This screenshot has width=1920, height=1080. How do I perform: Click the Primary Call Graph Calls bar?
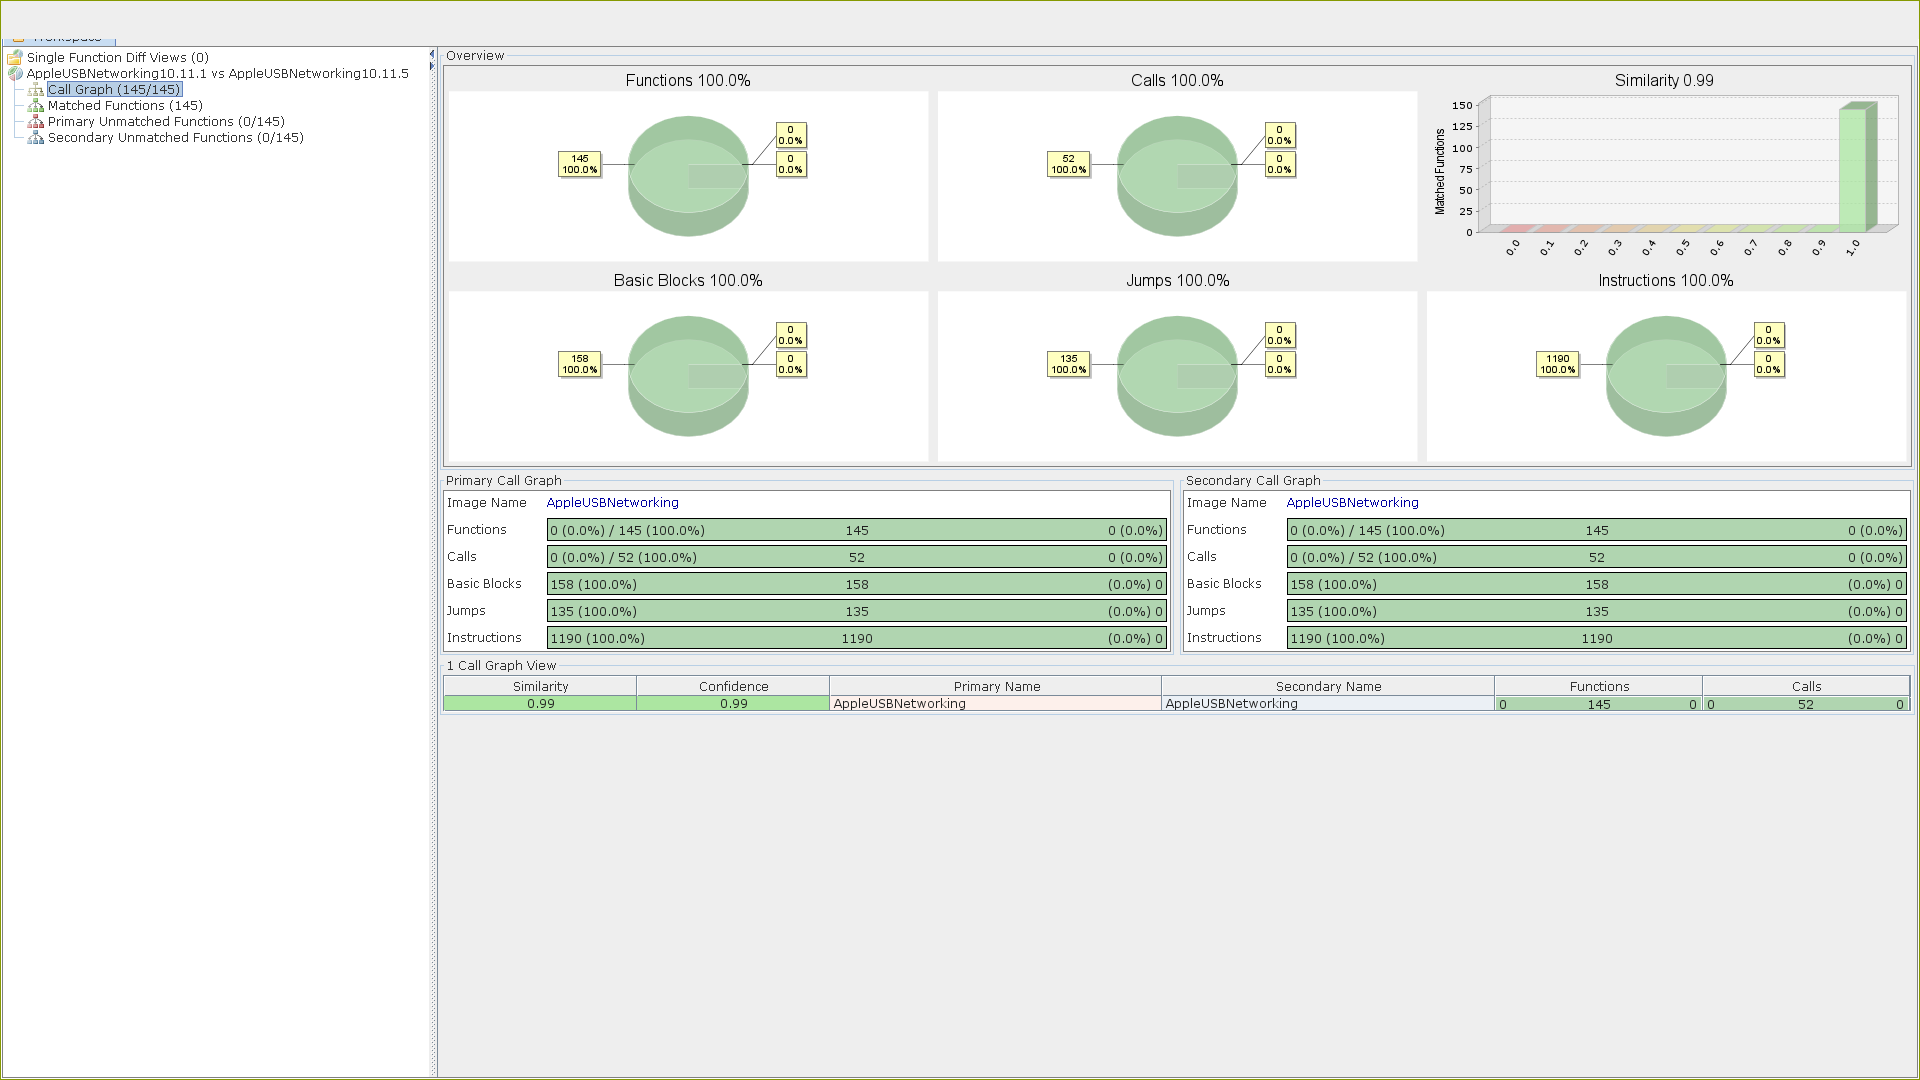857,557
